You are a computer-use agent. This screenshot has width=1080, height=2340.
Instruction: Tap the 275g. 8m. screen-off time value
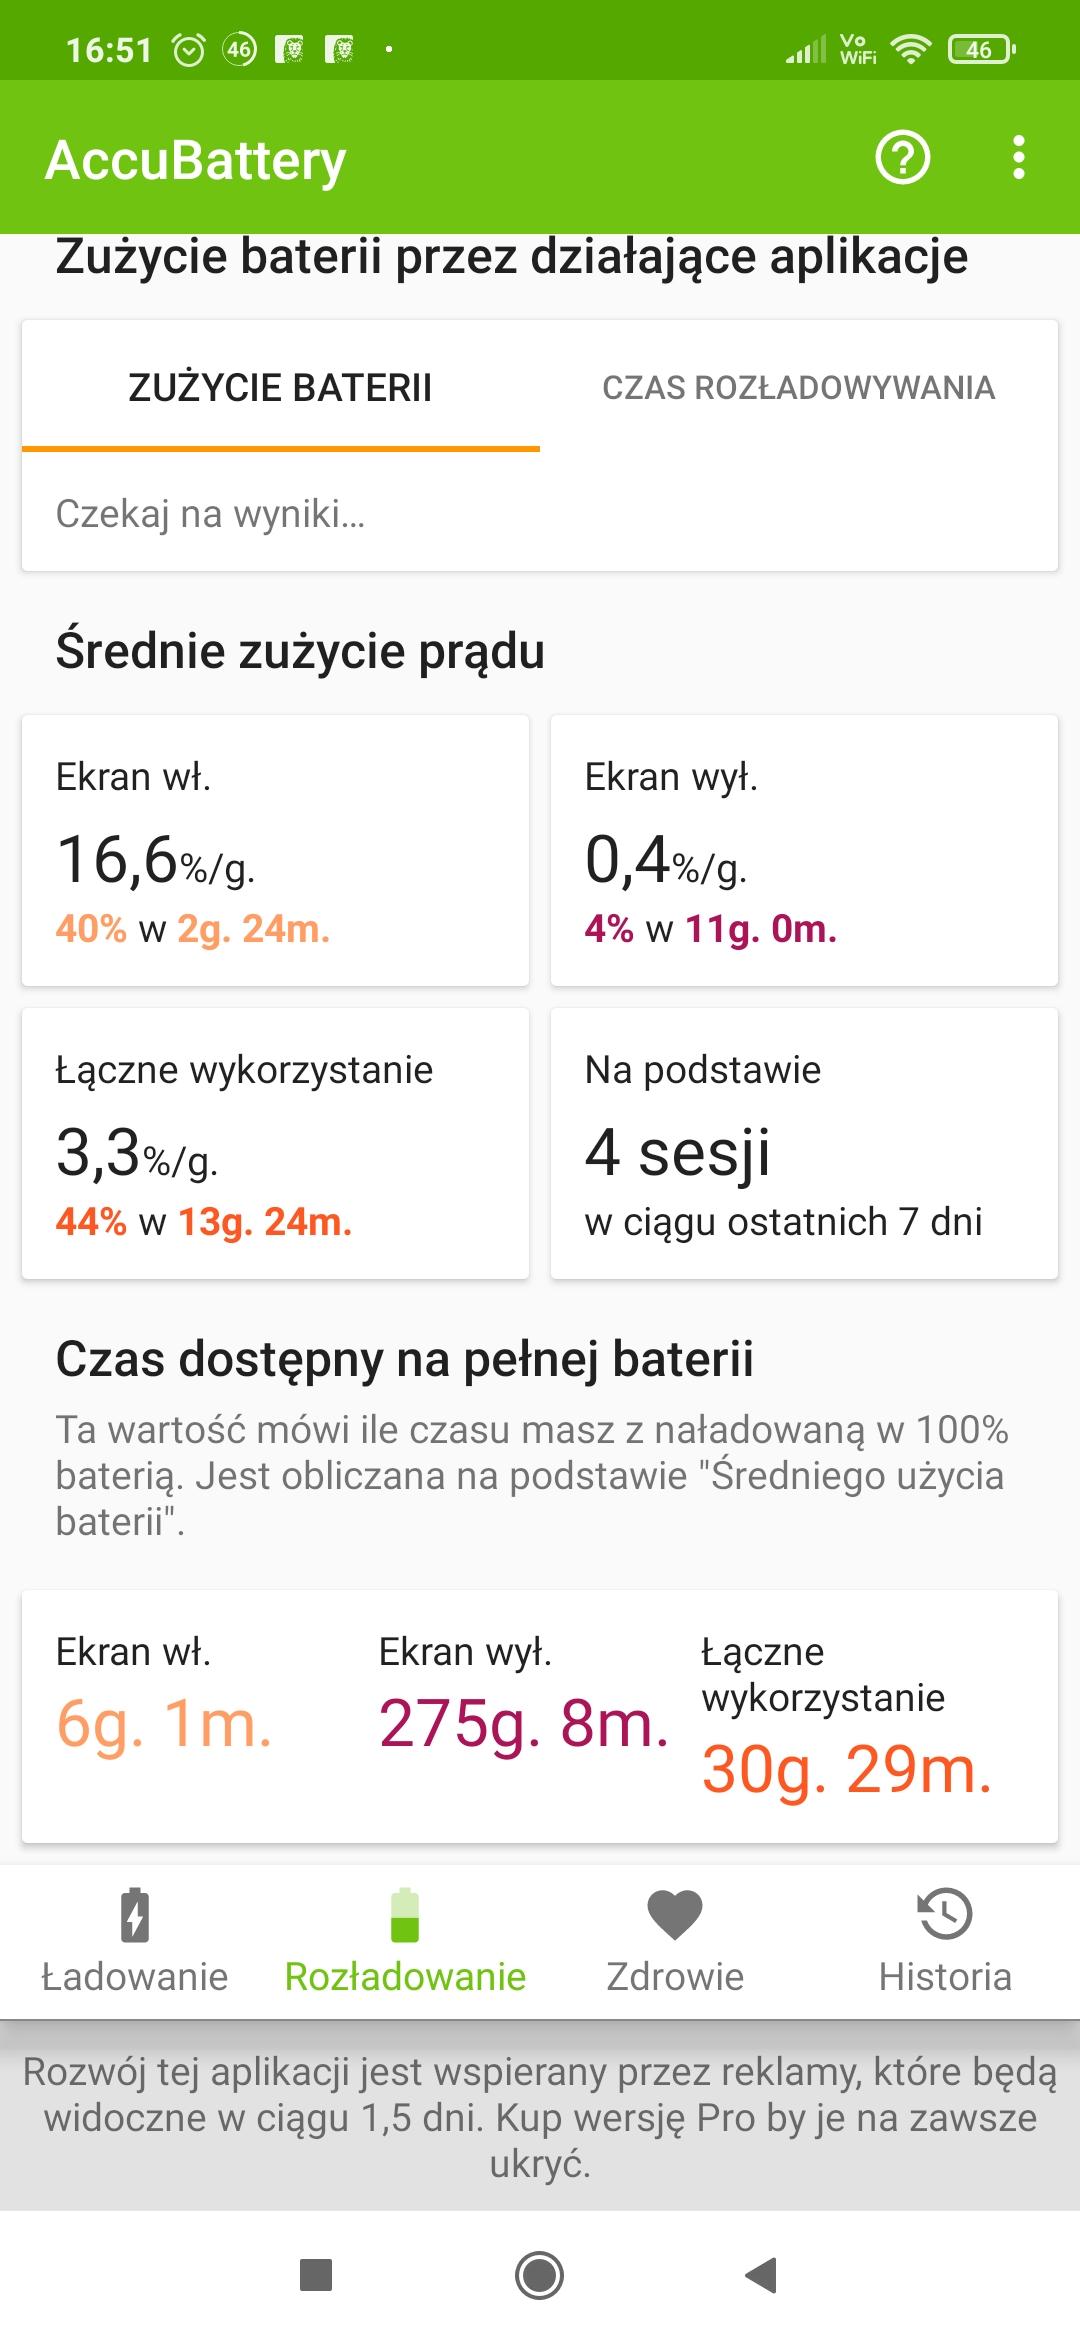click(x=523, y=1723)
